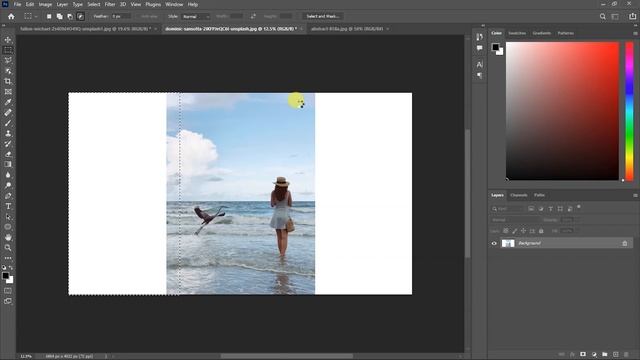
Task: Select the Eraser tool
Action: coord(8,154)
